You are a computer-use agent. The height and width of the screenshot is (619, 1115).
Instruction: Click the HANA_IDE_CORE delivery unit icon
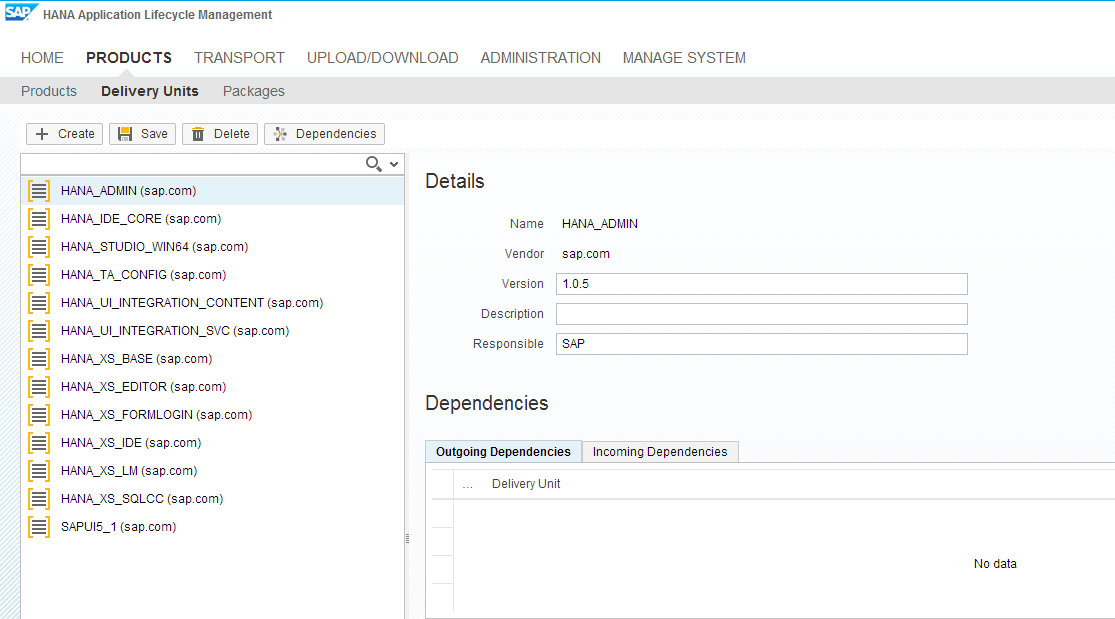tap(39, 219)
